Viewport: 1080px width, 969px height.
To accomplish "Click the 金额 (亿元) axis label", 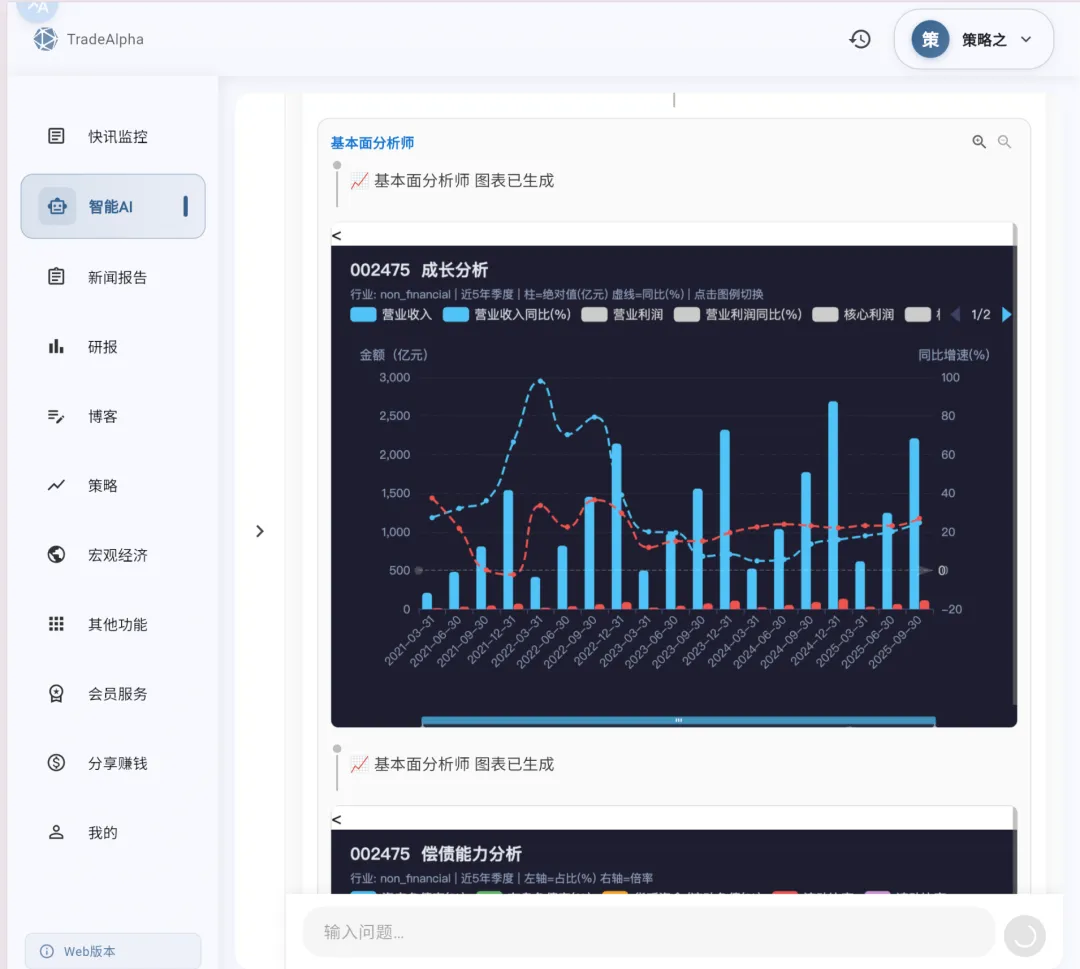I will (x=393, y=355).
